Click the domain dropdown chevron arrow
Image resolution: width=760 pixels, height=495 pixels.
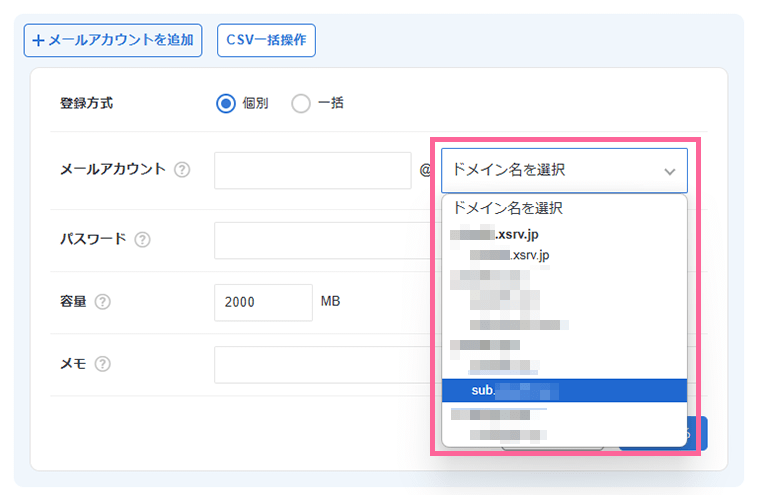point(670,171)
